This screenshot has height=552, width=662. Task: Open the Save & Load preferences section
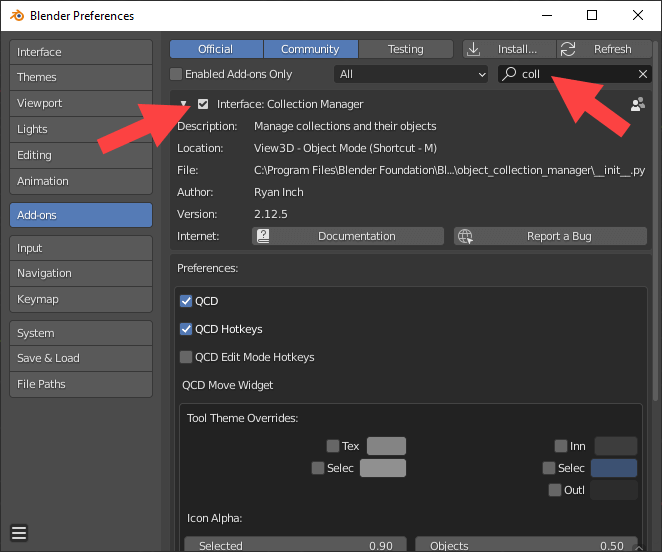(x=81, y=358)
